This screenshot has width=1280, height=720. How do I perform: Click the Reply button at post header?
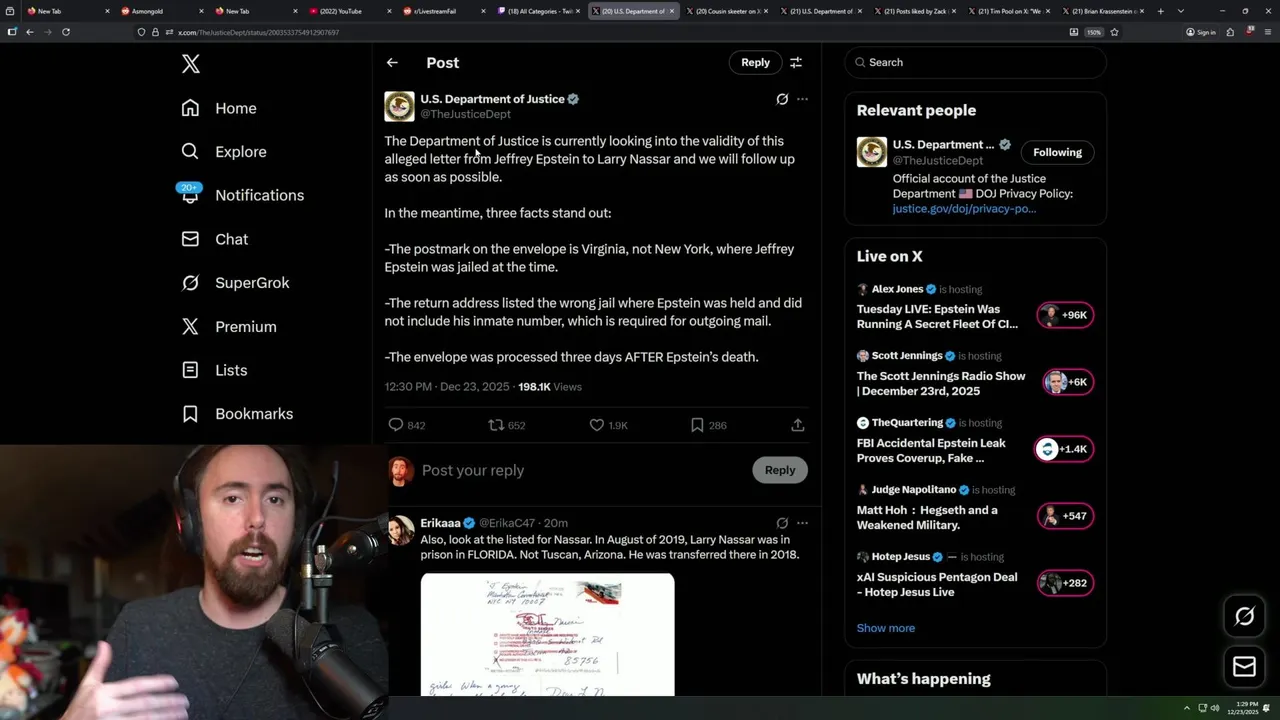click(x=755, y=62)
